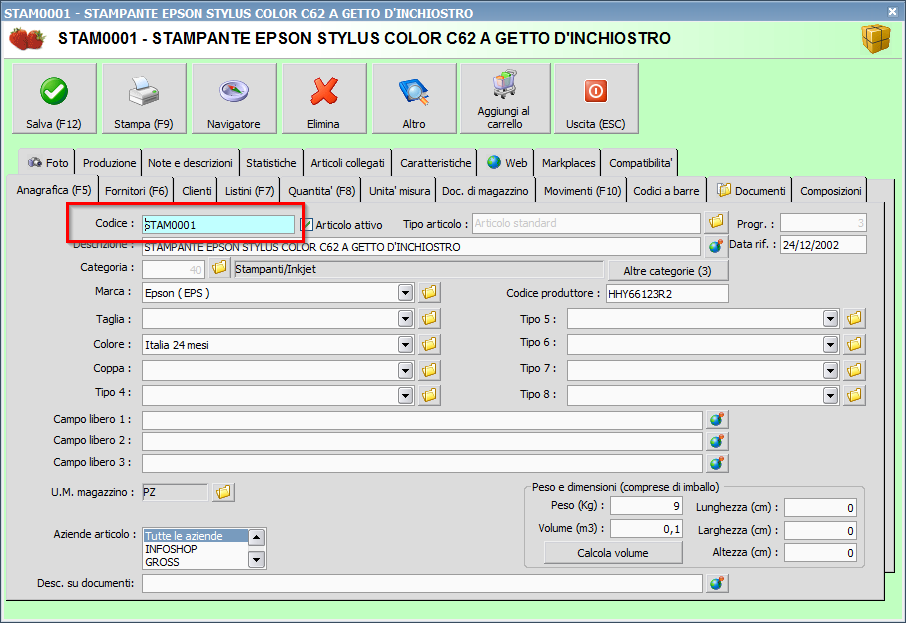Click folder icon beside Tipo 6 dropdown
The width and height of the screenshot is (906, 623).
point(854,344)
